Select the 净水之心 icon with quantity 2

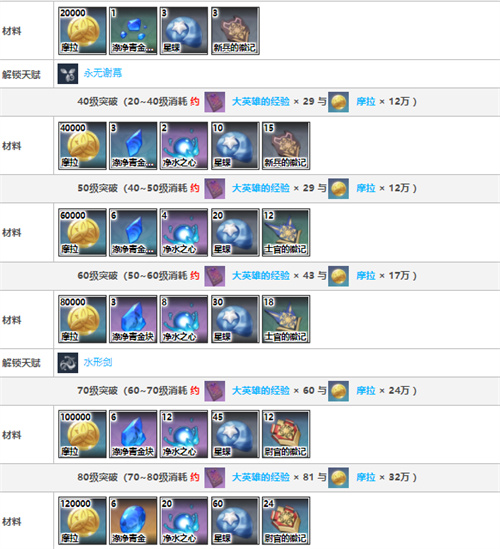184,146
